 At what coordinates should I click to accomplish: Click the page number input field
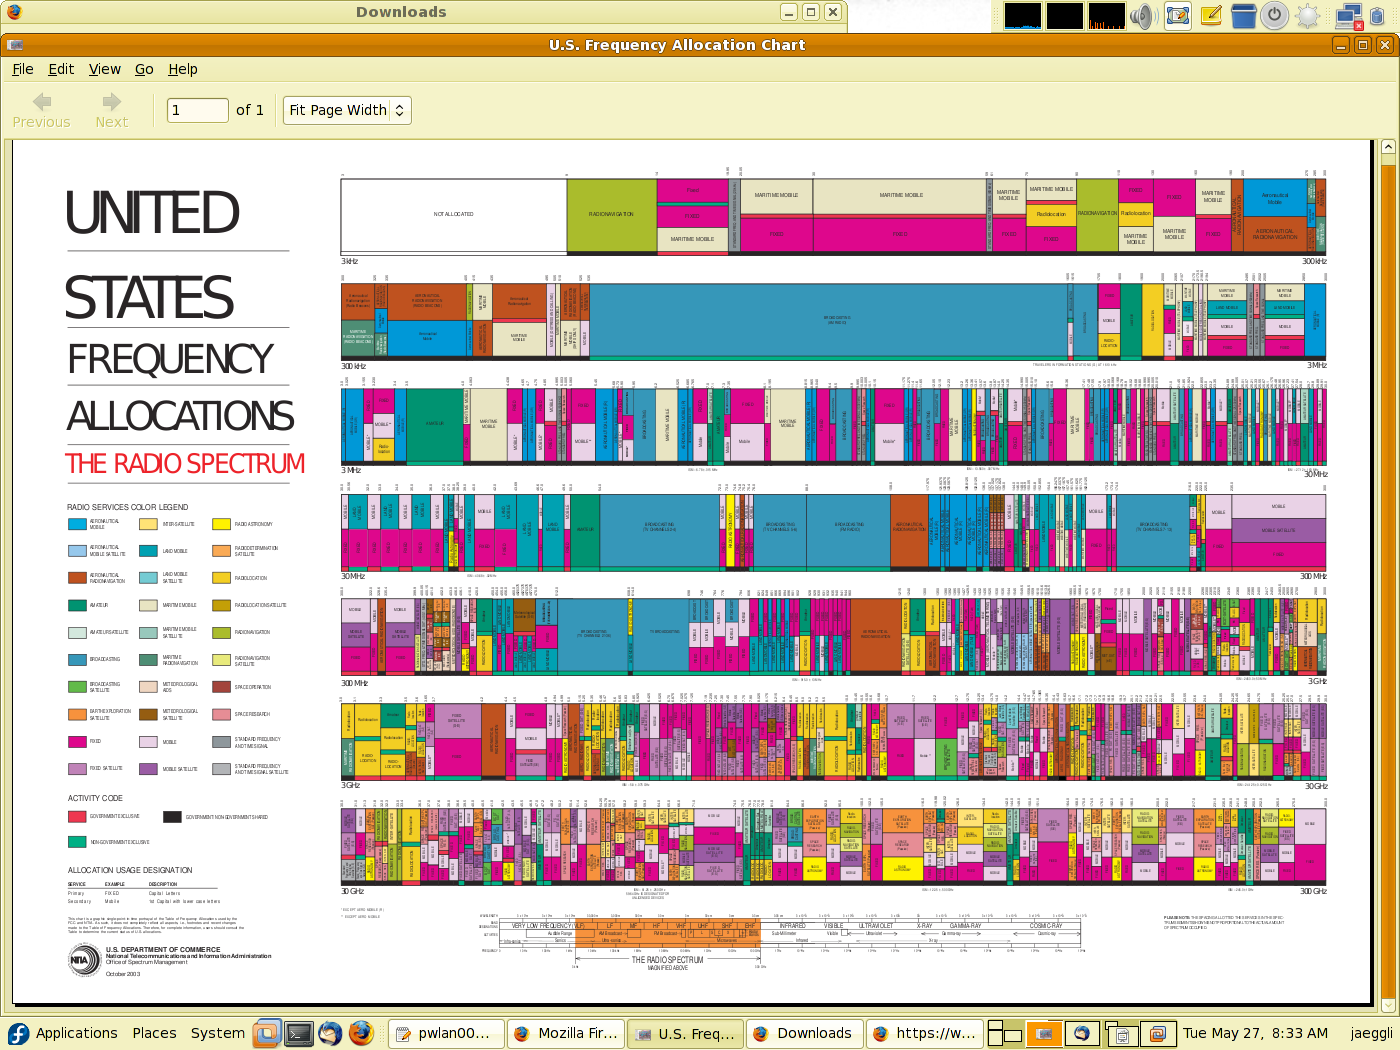tap(198, 110)
